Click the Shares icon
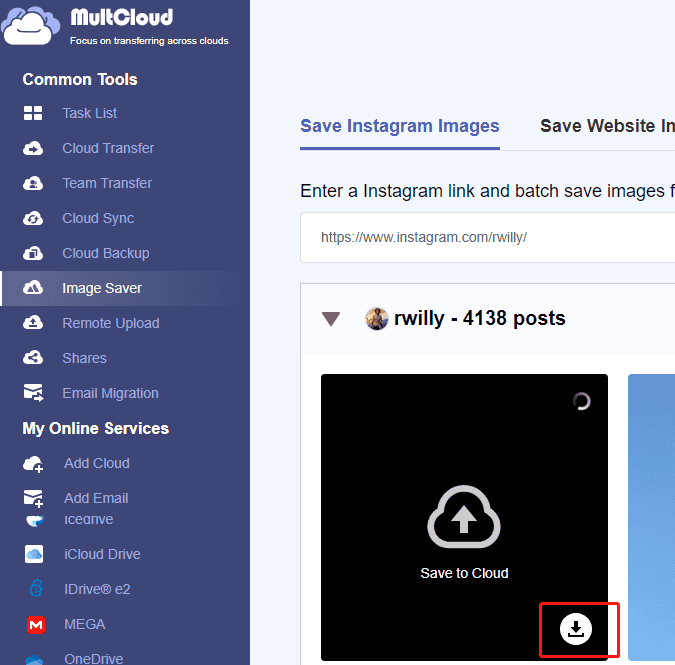The width and height of the screenshot is (675, 665). pos(33,358)
